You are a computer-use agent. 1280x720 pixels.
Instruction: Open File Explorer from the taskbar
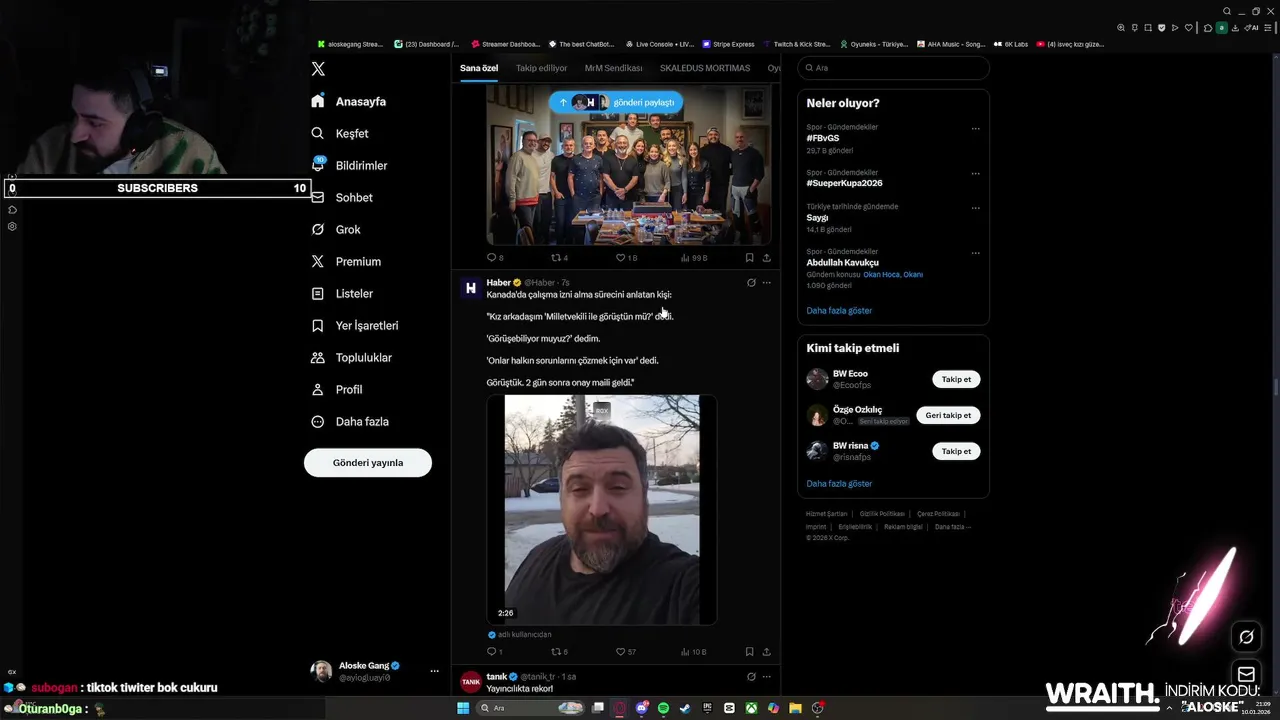(x=795, y=708)
